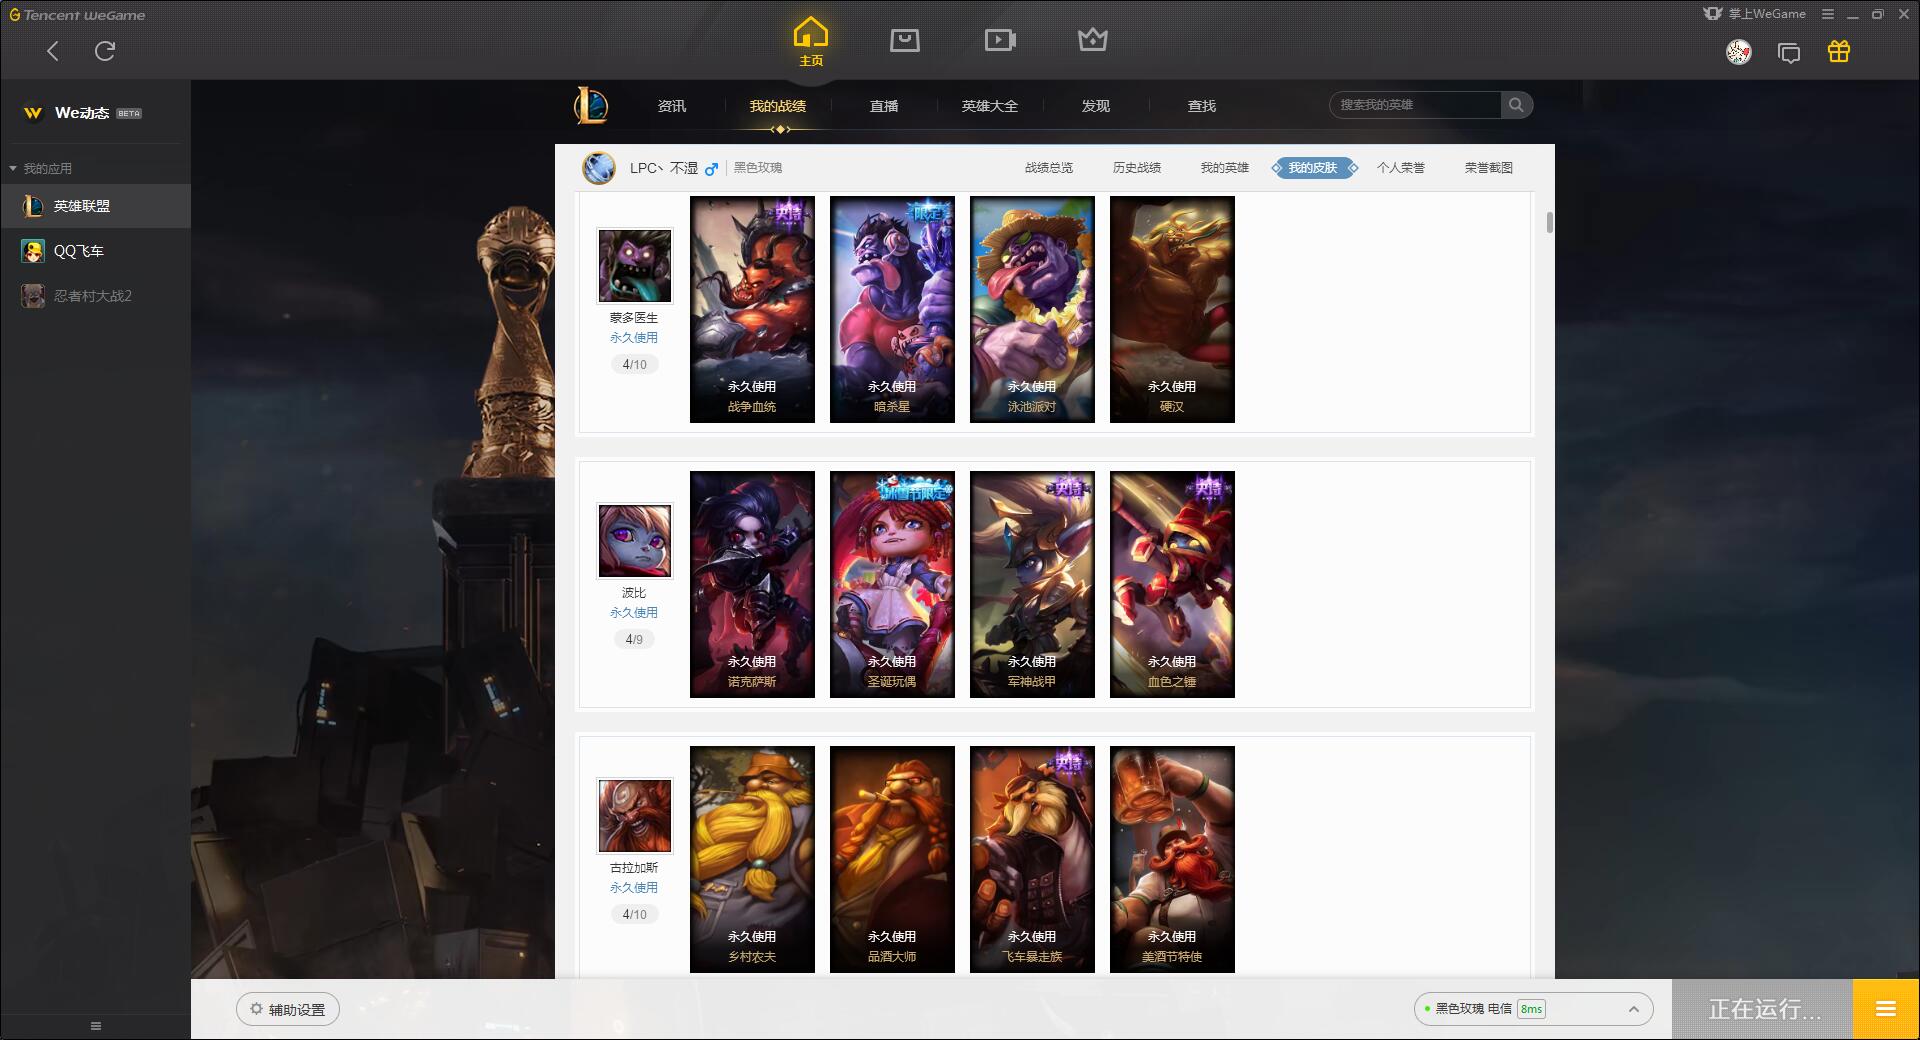The image size is (1920, 1040).
Task: Click the summoner profile avatar icon
Action: pos(599,168)
